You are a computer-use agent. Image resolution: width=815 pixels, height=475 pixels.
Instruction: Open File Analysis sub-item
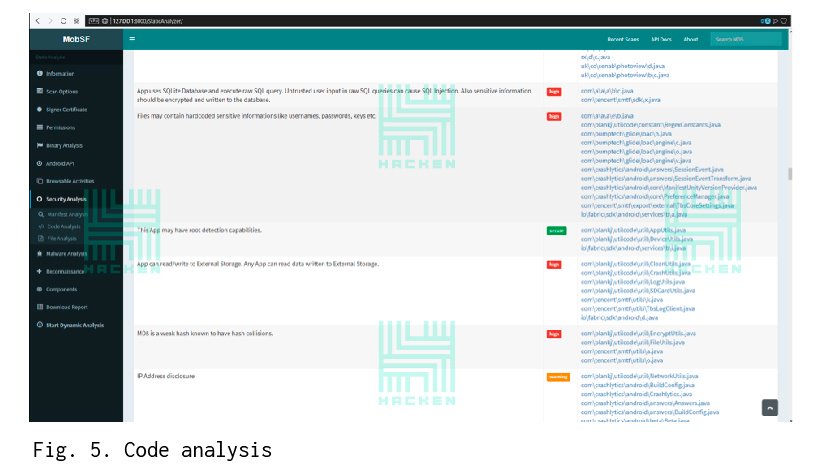pos(62,239)
